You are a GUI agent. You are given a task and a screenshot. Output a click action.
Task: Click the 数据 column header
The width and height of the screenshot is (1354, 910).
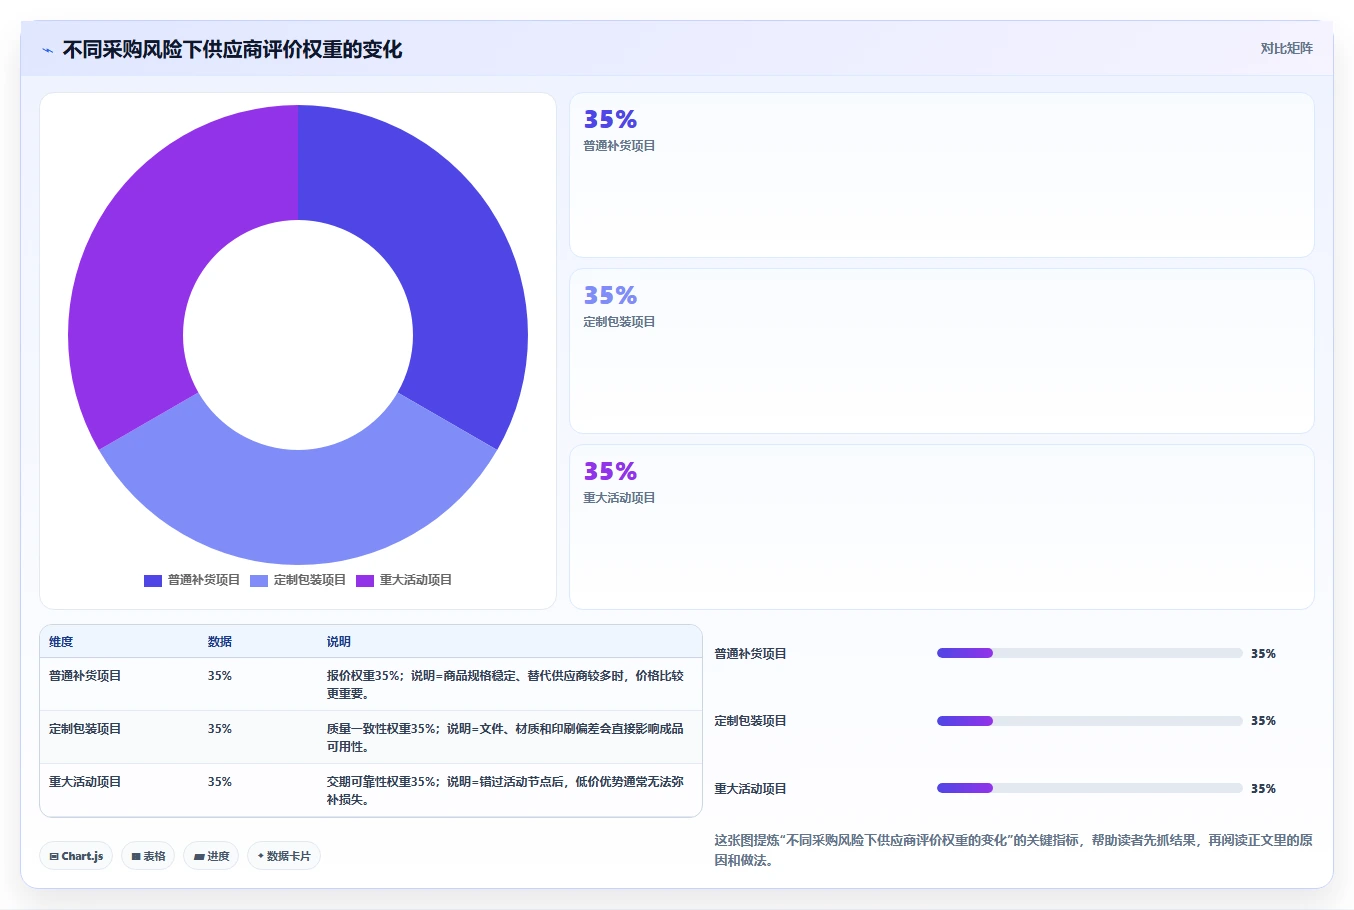[x=220, y=642]
